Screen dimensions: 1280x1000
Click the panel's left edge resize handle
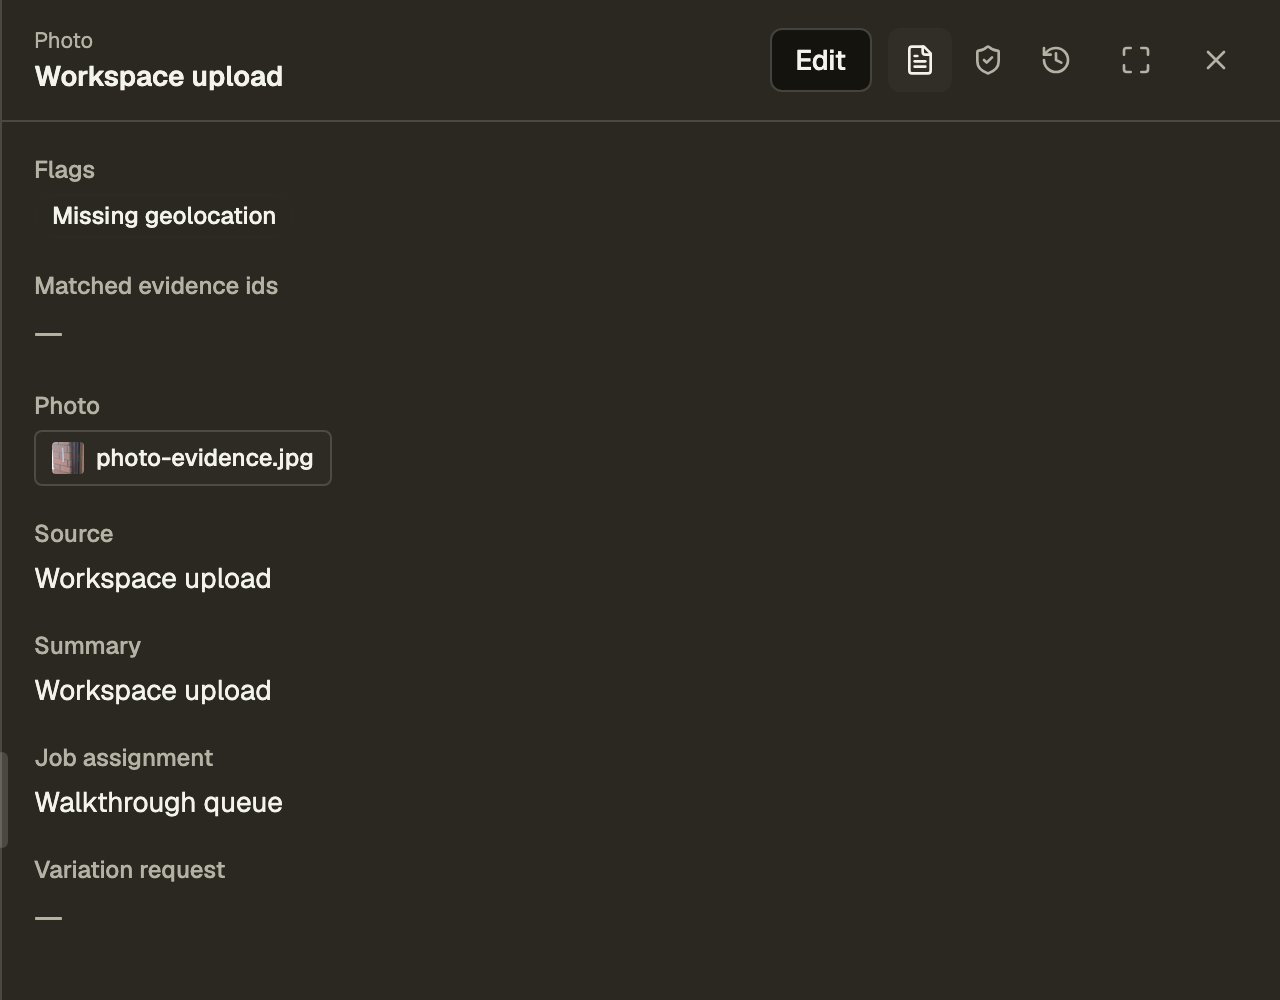4,800
